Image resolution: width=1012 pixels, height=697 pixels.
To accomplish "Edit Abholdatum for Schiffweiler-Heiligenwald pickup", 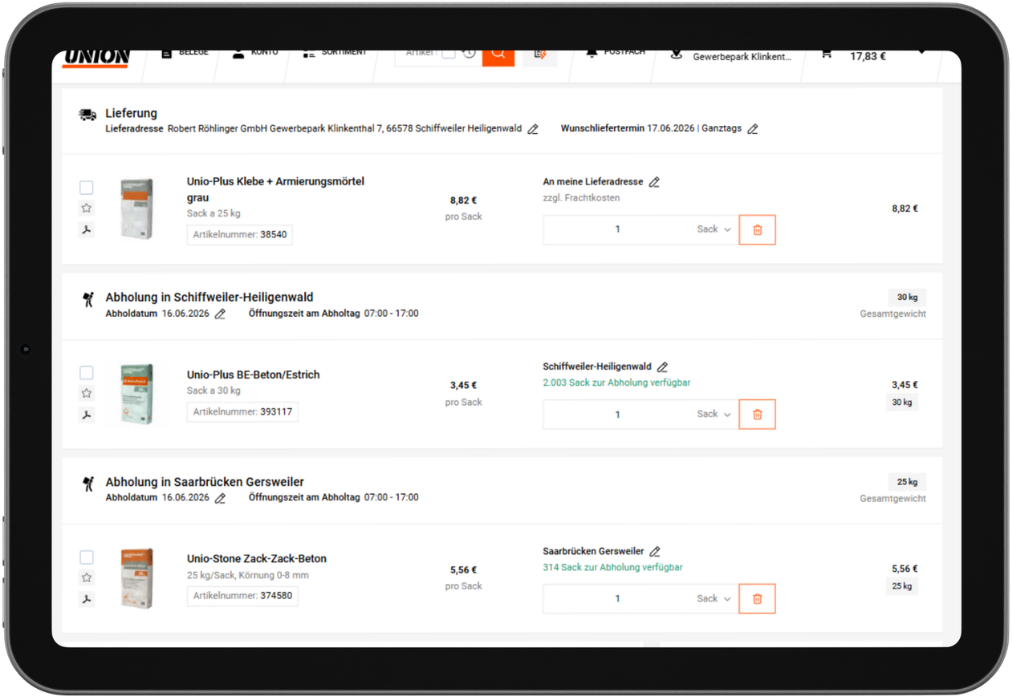I will (220, 314).
